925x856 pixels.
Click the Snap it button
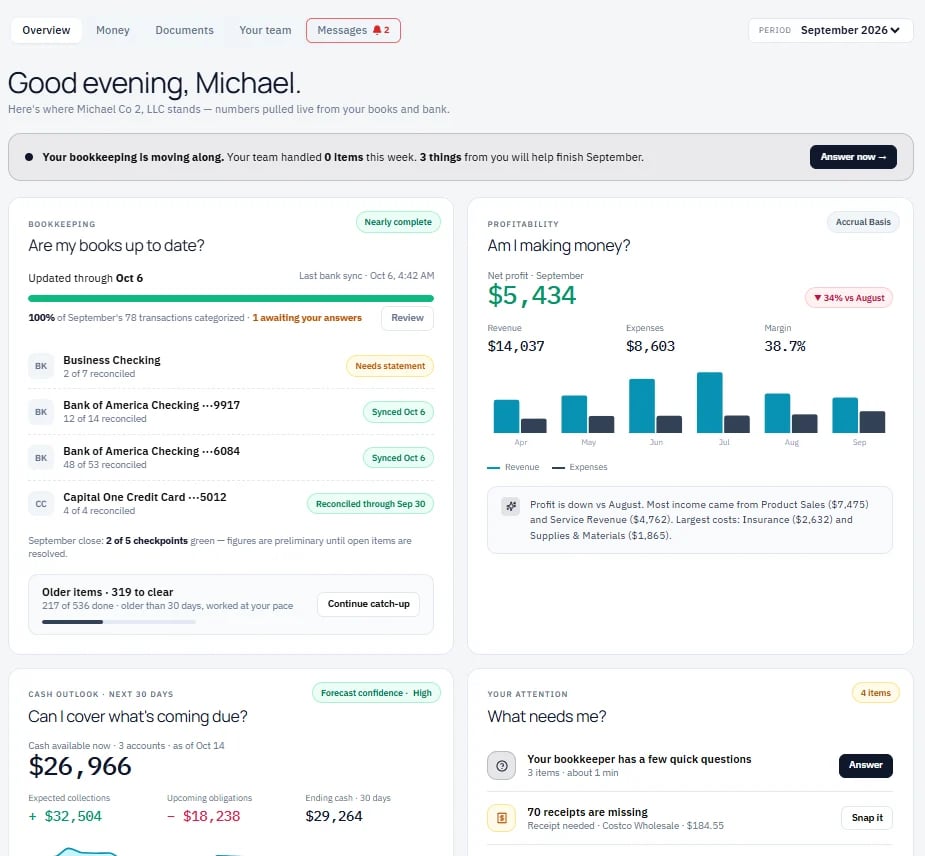pyautogui.click(x=867, y=818)
